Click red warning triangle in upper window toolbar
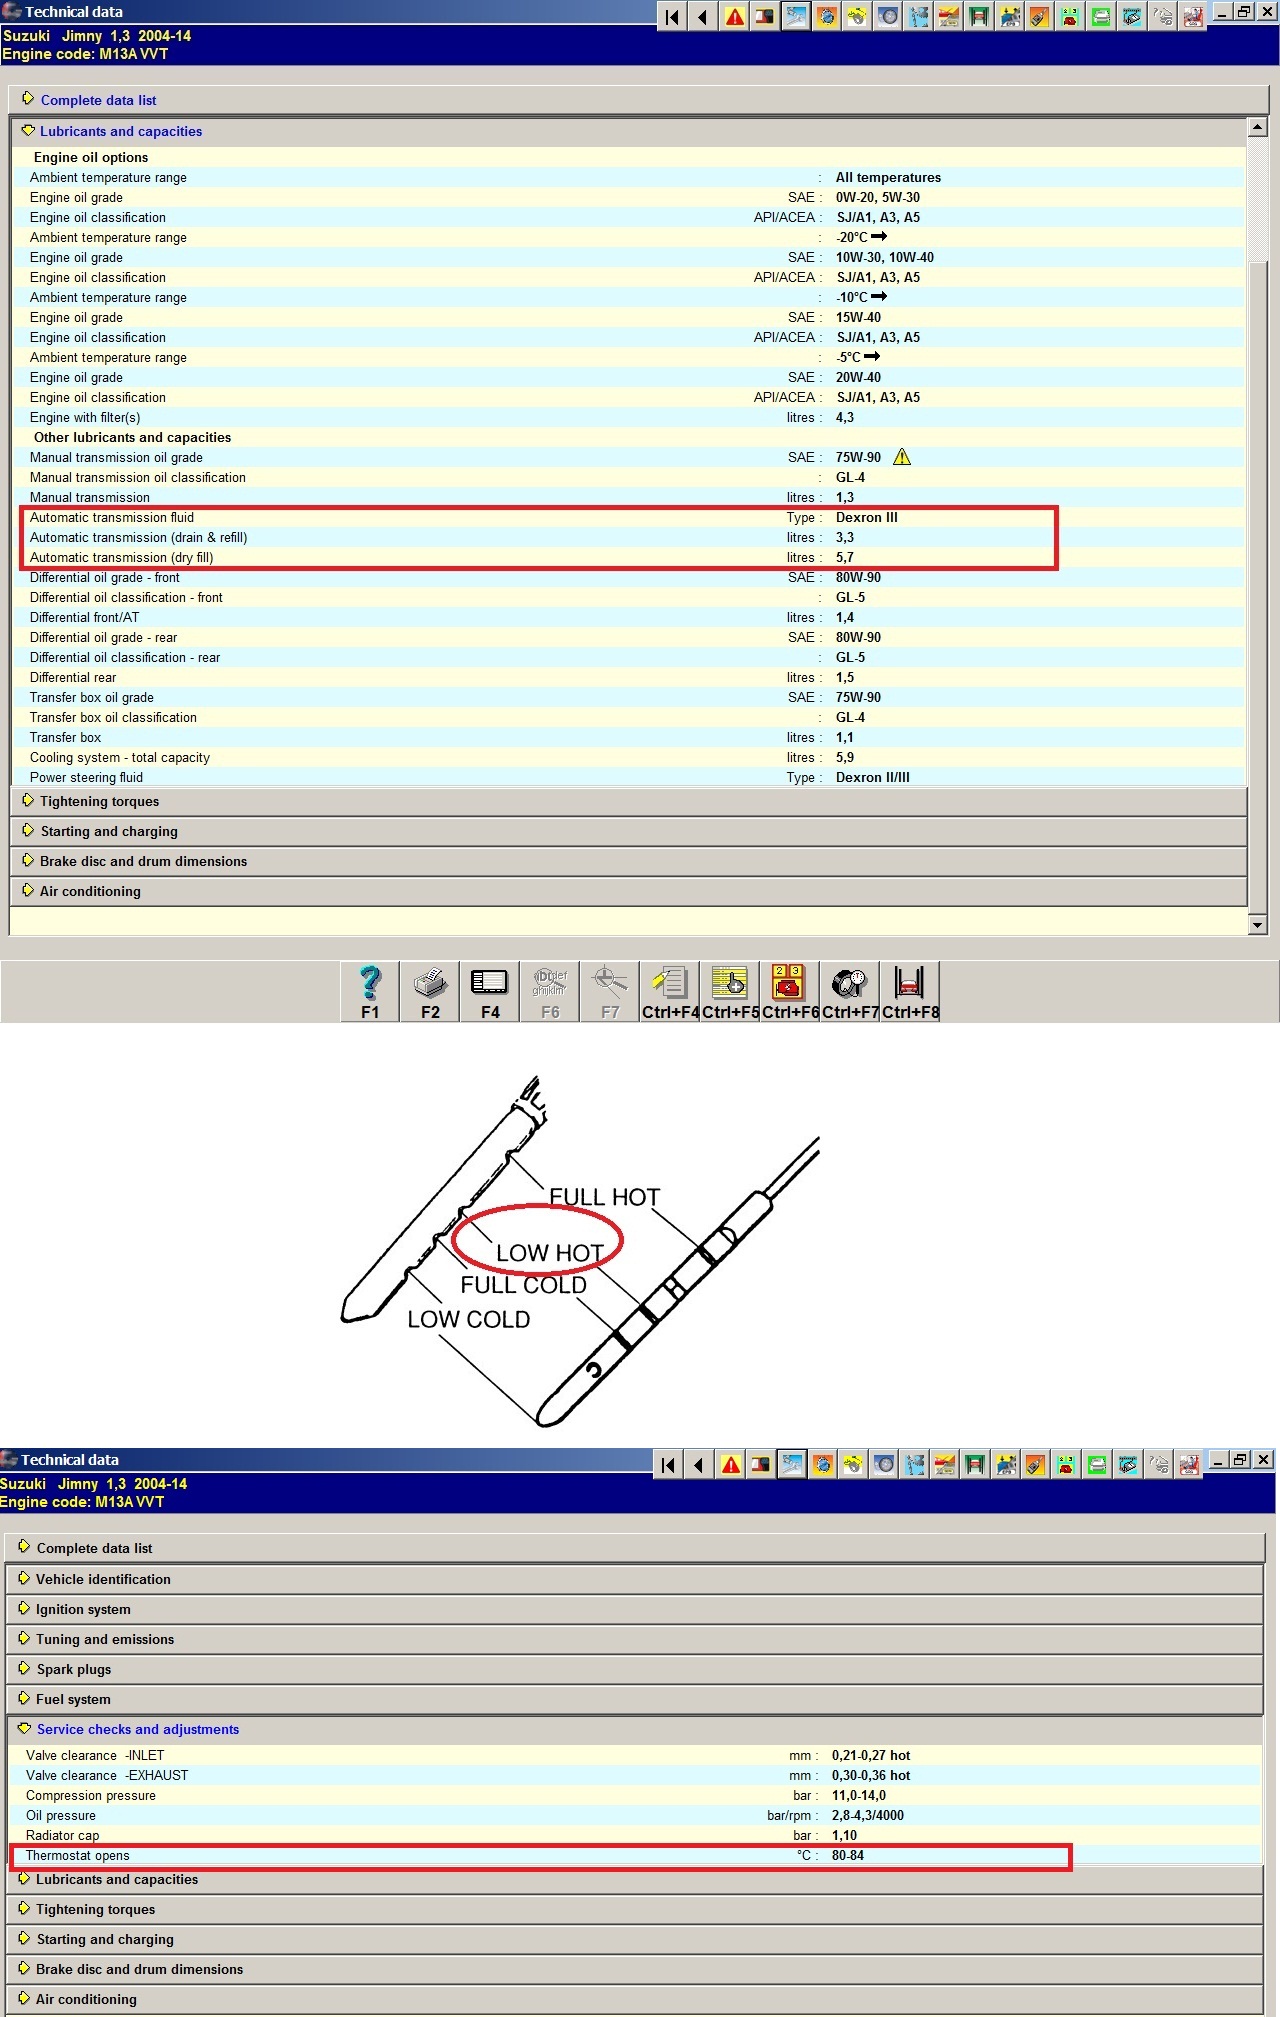The width and height of the screenshot is (1280, 2017). click(735, 17)
